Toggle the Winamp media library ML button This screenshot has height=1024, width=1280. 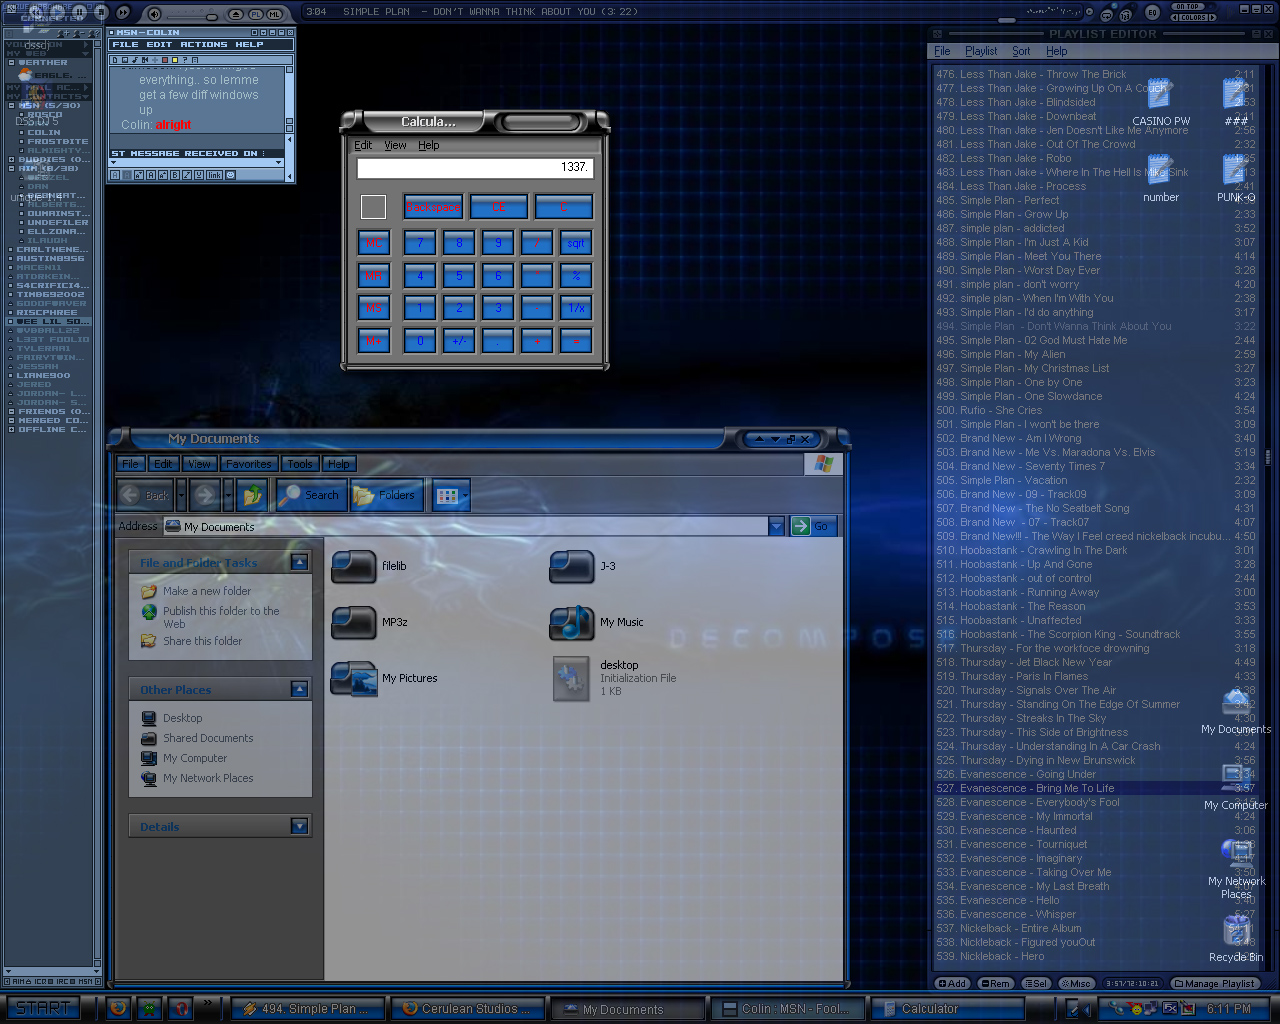[274, 14]
